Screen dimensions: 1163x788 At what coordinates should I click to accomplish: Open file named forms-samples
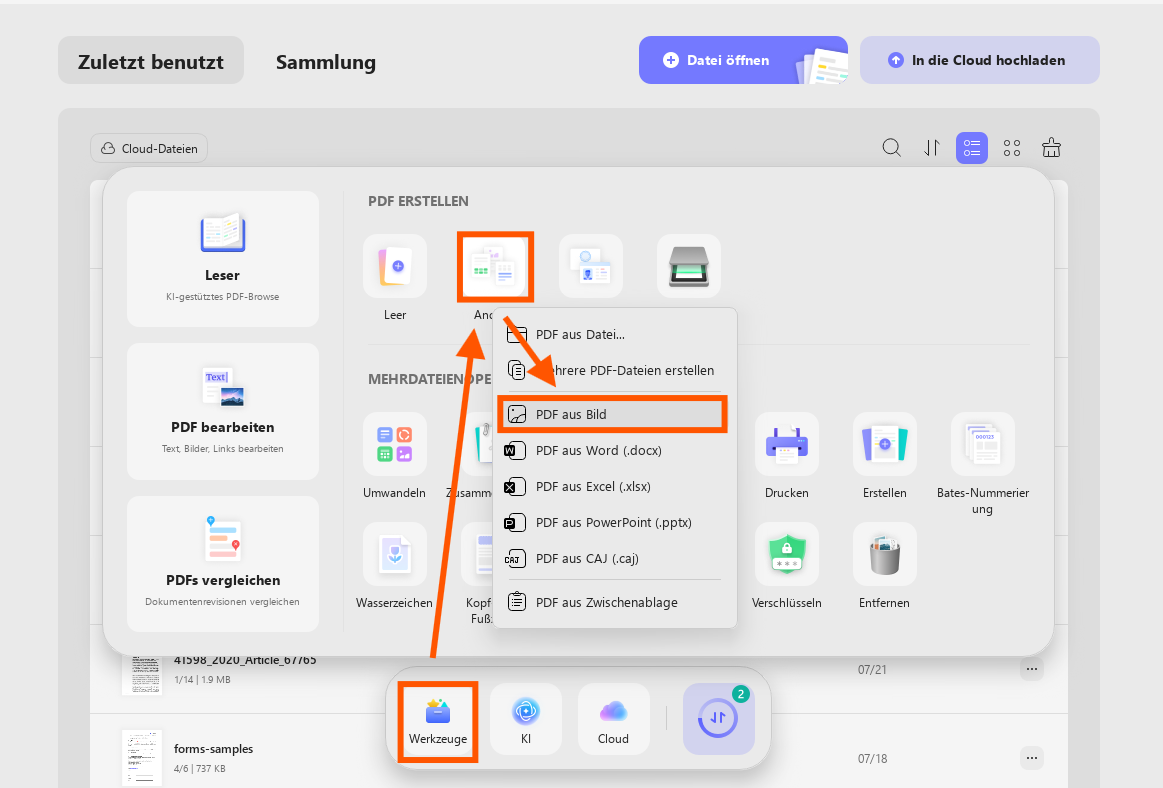tap(214, 749)
